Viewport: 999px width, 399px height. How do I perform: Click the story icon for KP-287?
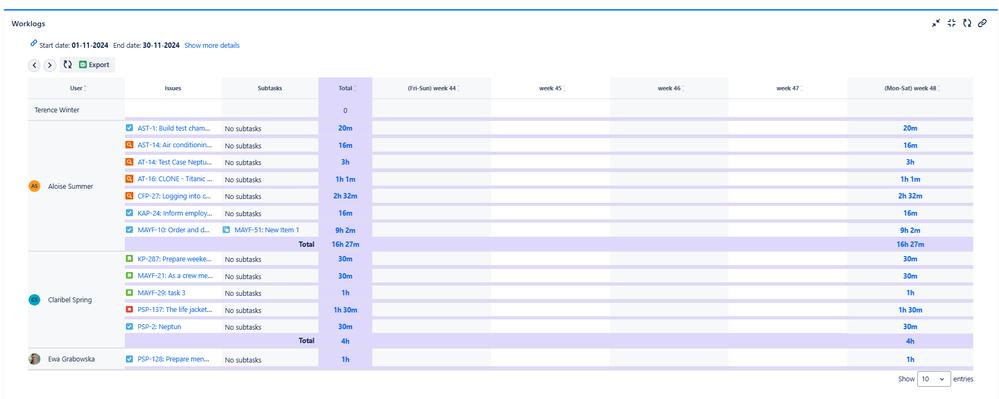pyautogui.click(x=129, y=259)
